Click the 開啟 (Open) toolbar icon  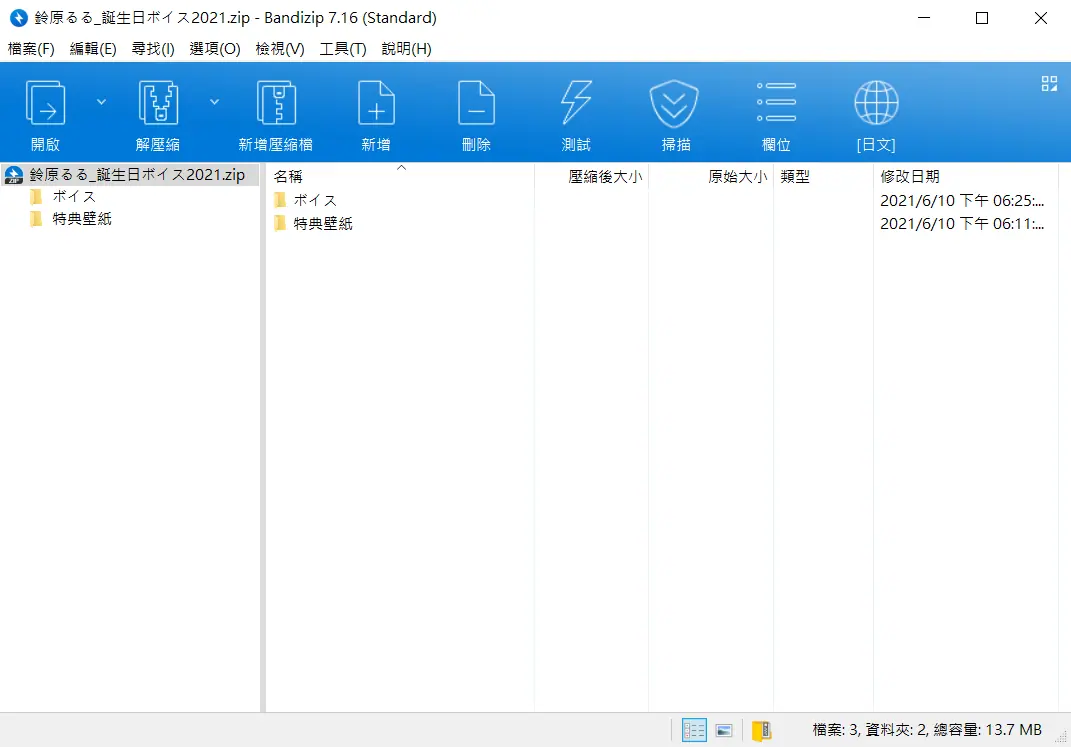(45, 103)
